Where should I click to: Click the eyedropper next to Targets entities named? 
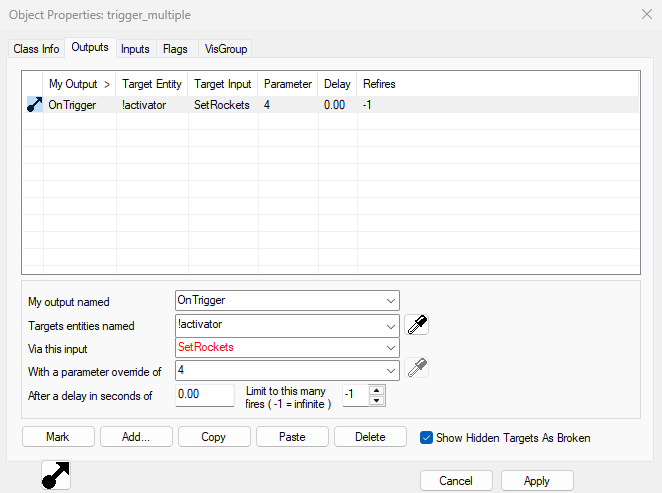pos(417,324)
